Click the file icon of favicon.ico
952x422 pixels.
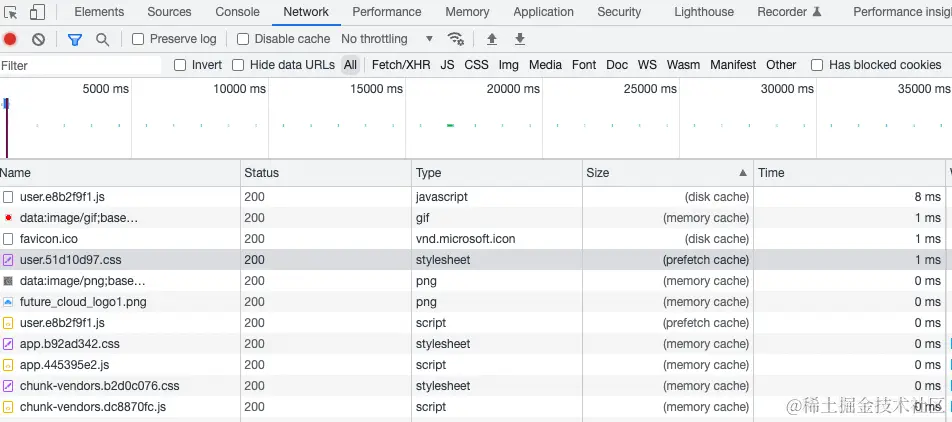(8, 239)
